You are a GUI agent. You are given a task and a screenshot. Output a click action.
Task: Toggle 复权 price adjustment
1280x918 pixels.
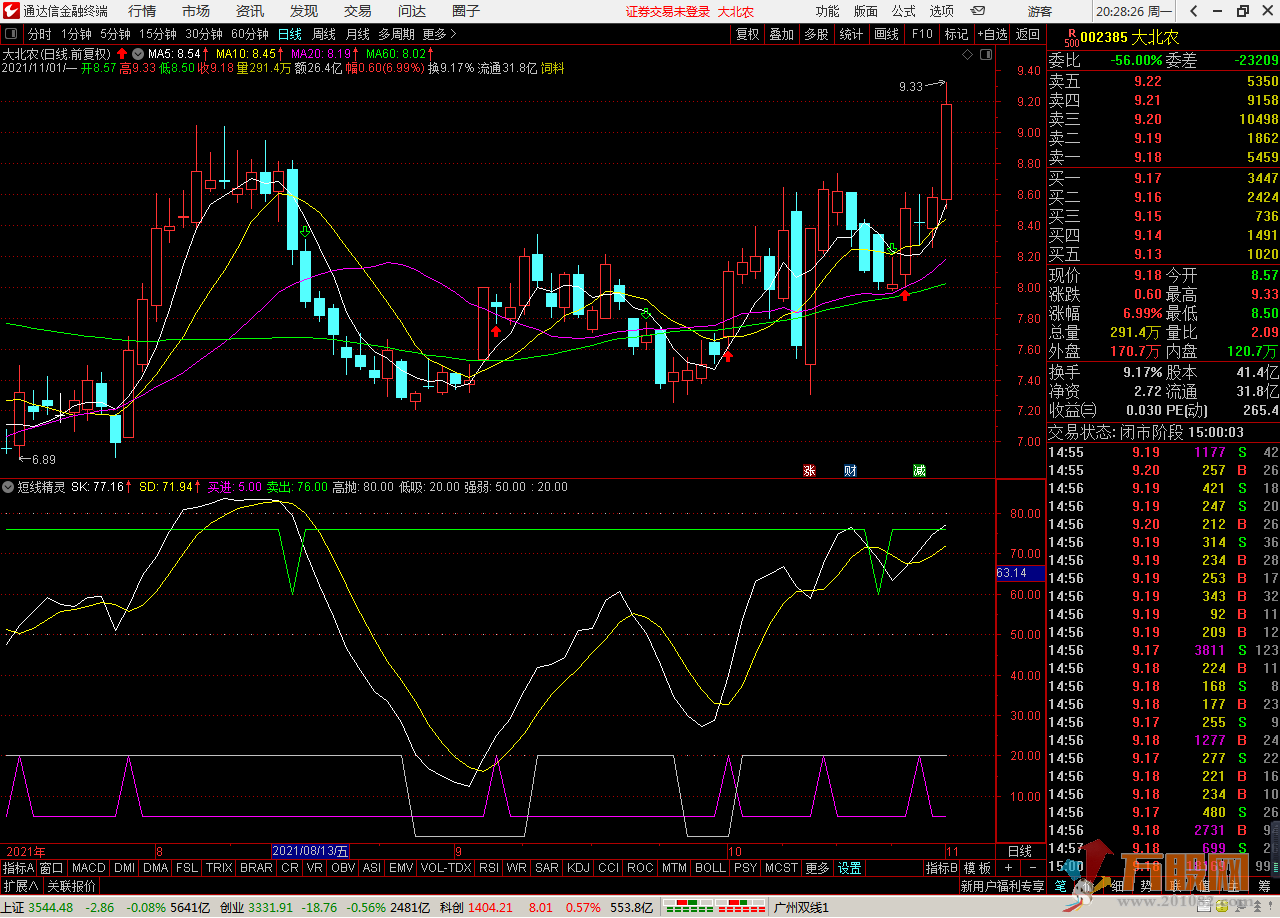747,34
